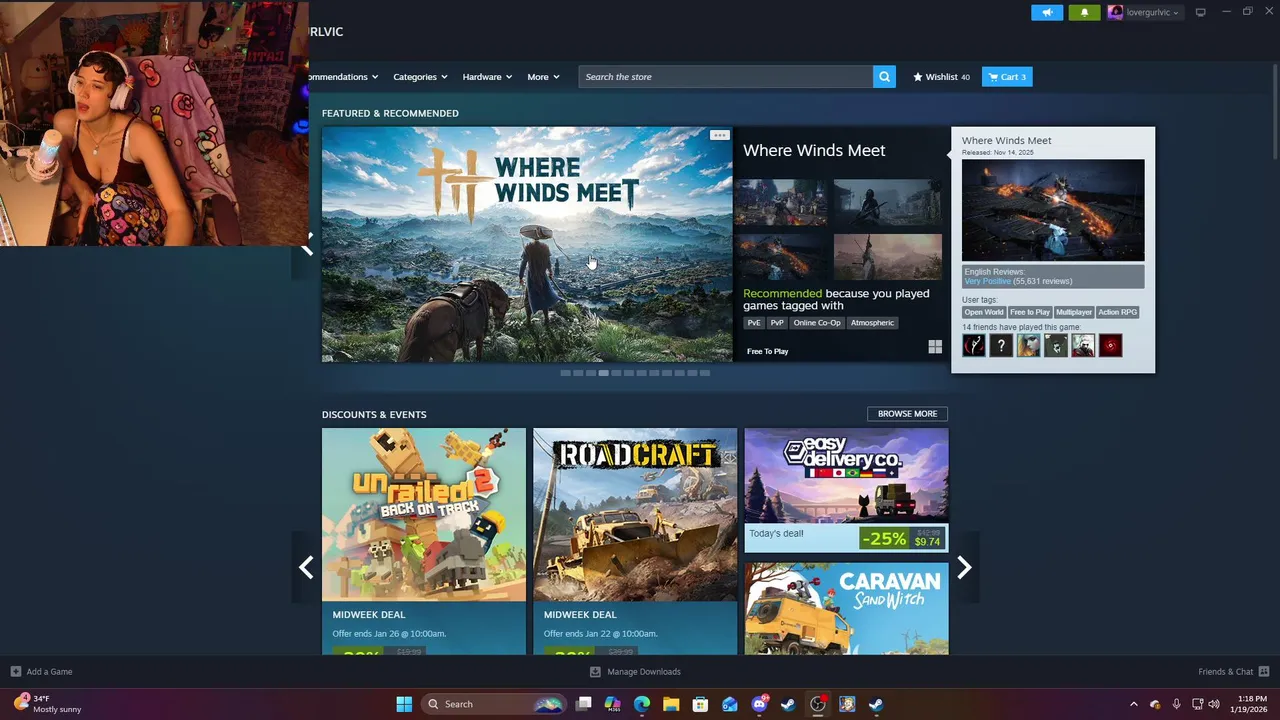Click Very Positive reviews link
The image size is (1280, 720).
[x=987, y=281]
